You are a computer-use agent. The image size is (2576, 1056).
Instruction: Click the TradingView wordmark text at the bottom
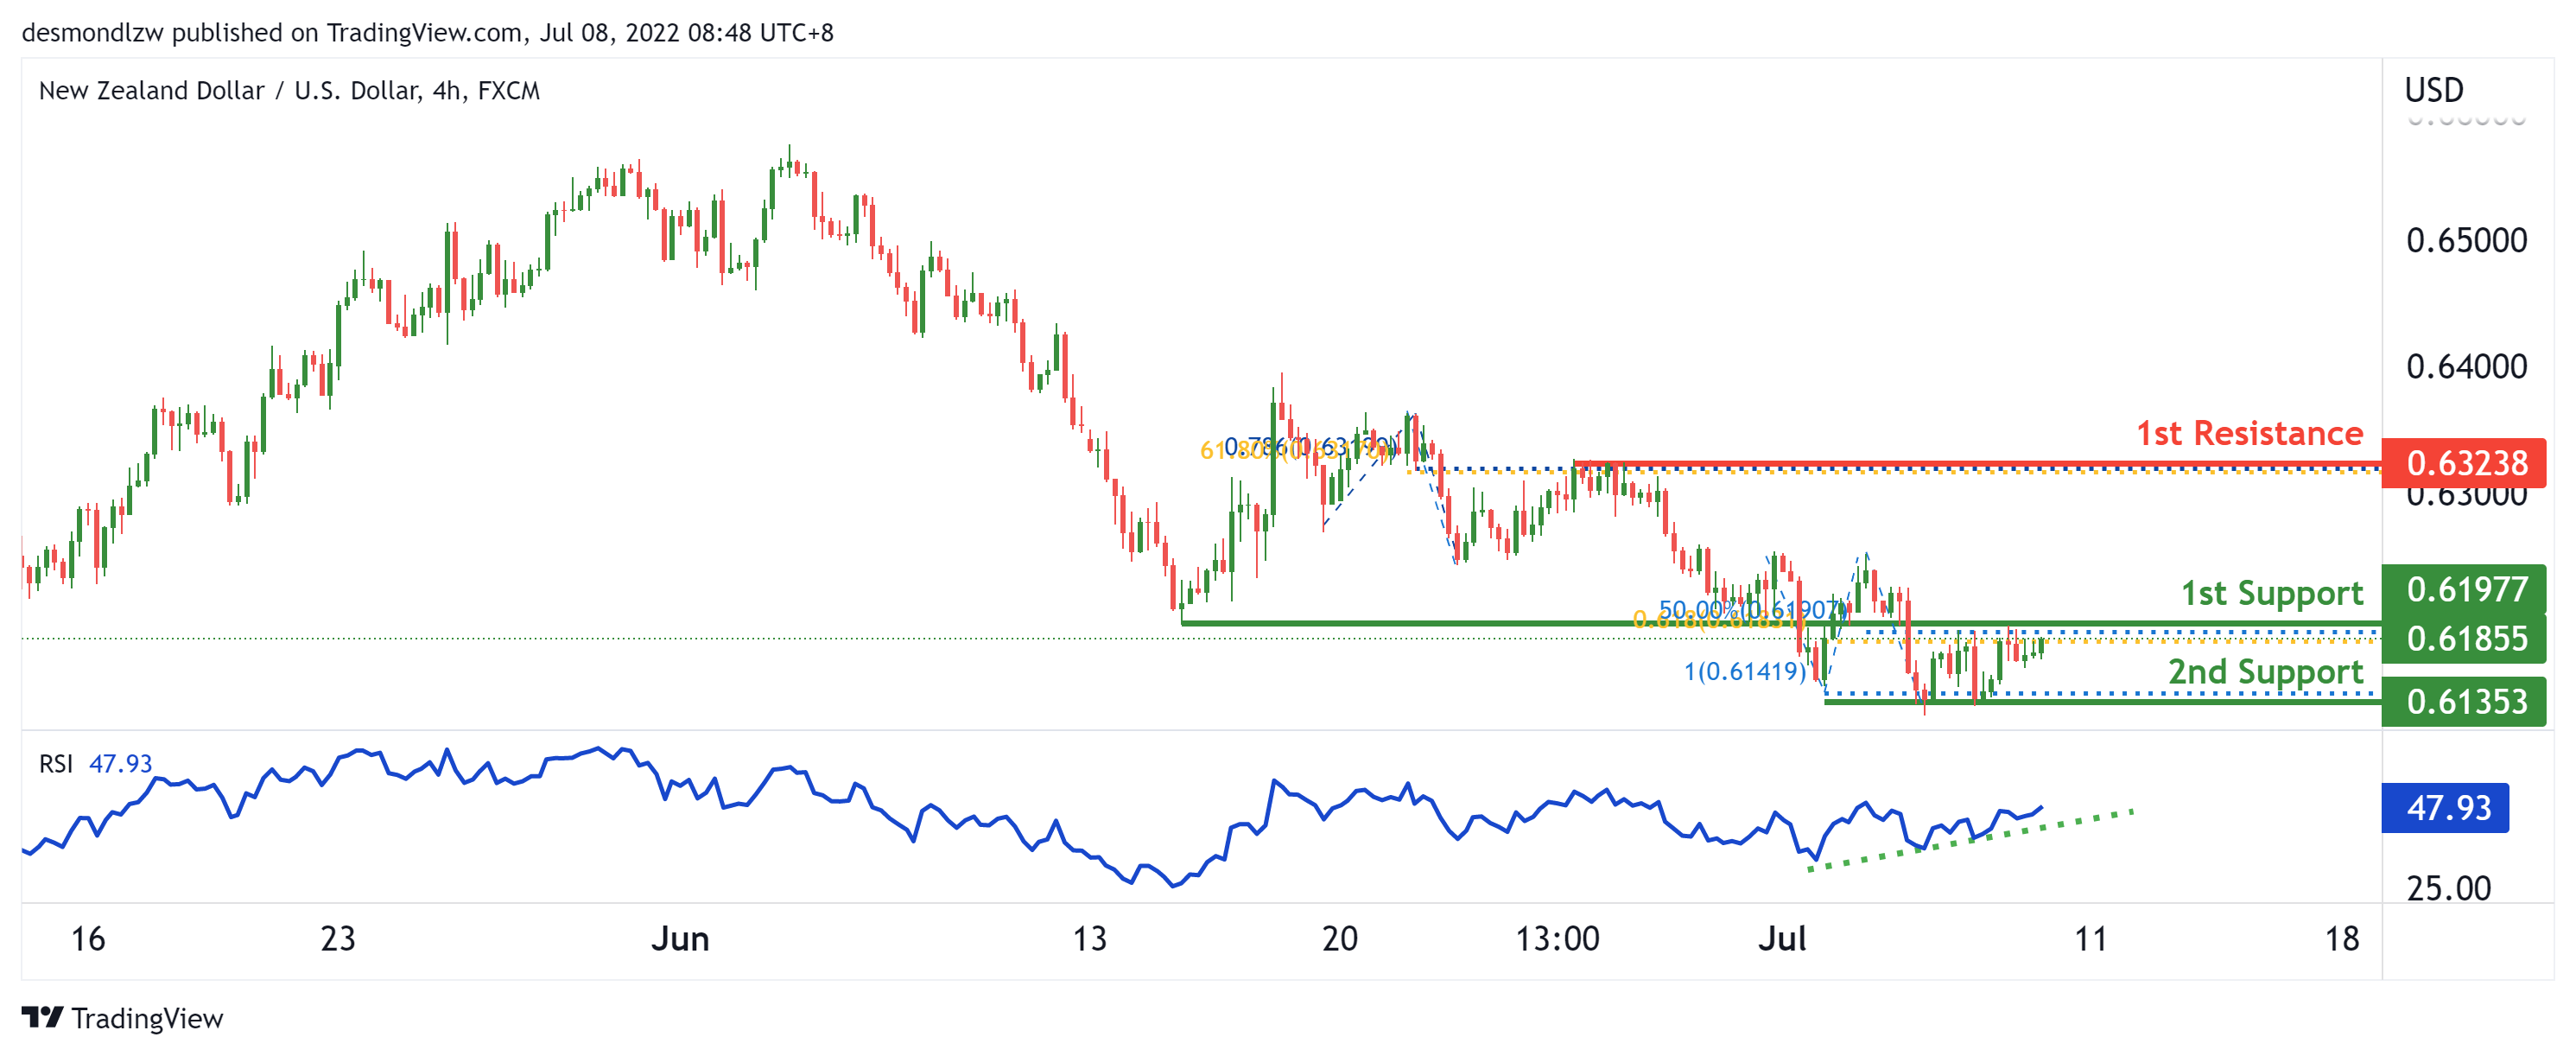[x=147, y=1019]
